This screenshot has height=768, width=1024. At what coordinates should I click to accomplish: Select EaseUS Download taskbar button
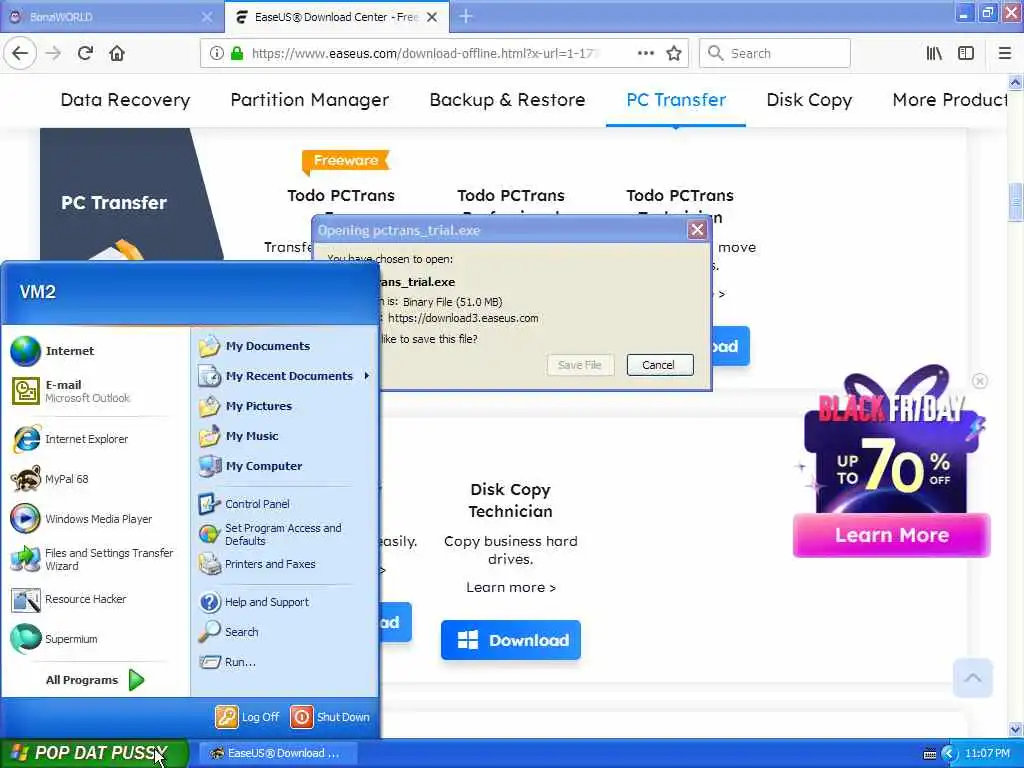pyautogui.click(x=277, y=753)
